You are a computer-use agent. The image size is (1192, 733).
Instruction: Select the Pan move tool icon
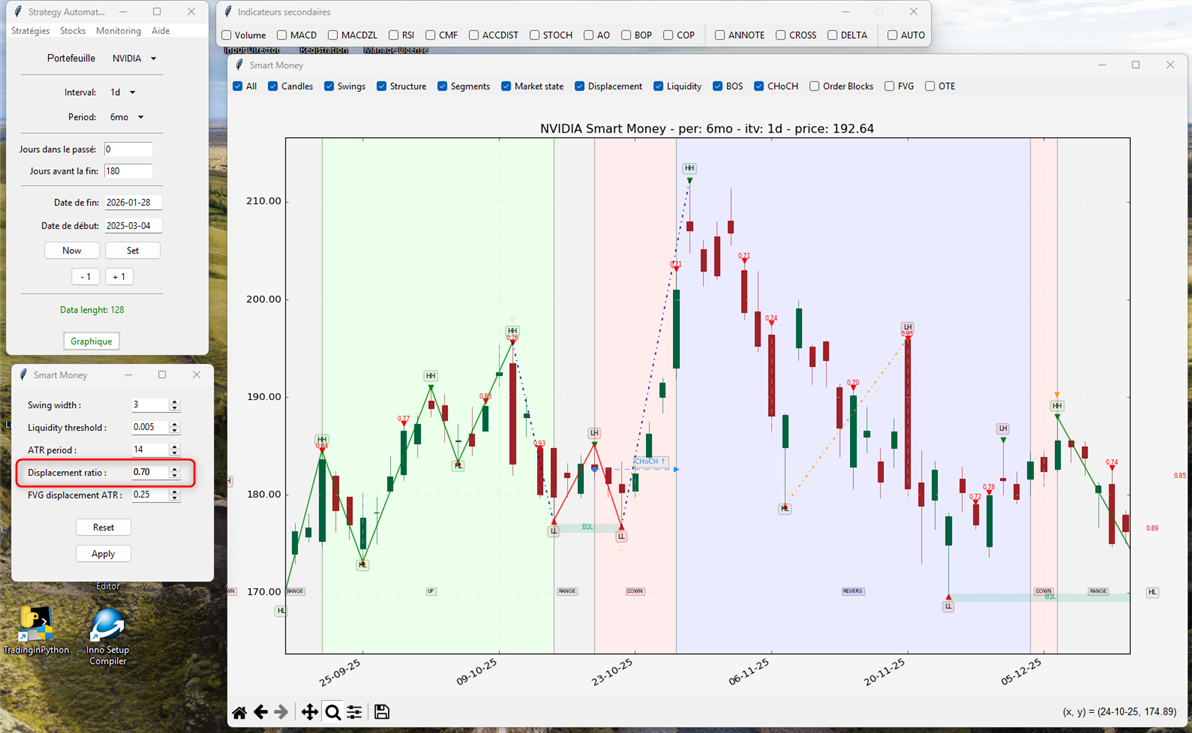click(310, 712)
